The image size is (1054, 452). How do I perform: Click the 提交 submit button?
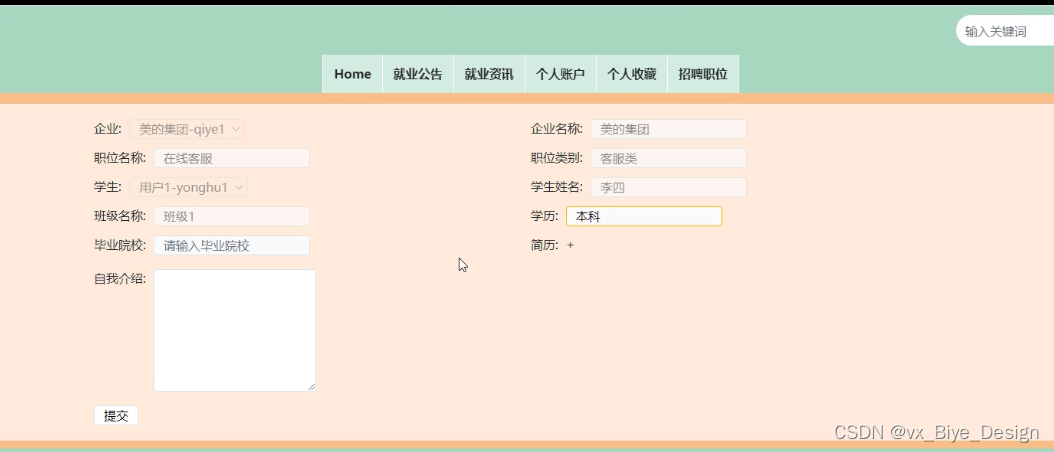(116, 416)
